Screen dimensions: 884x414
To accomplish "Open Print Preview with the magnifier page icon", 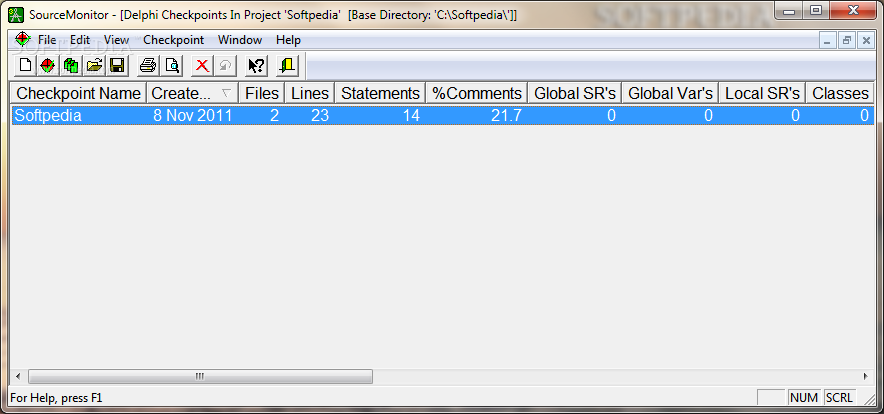I will (x=171, y=65).
